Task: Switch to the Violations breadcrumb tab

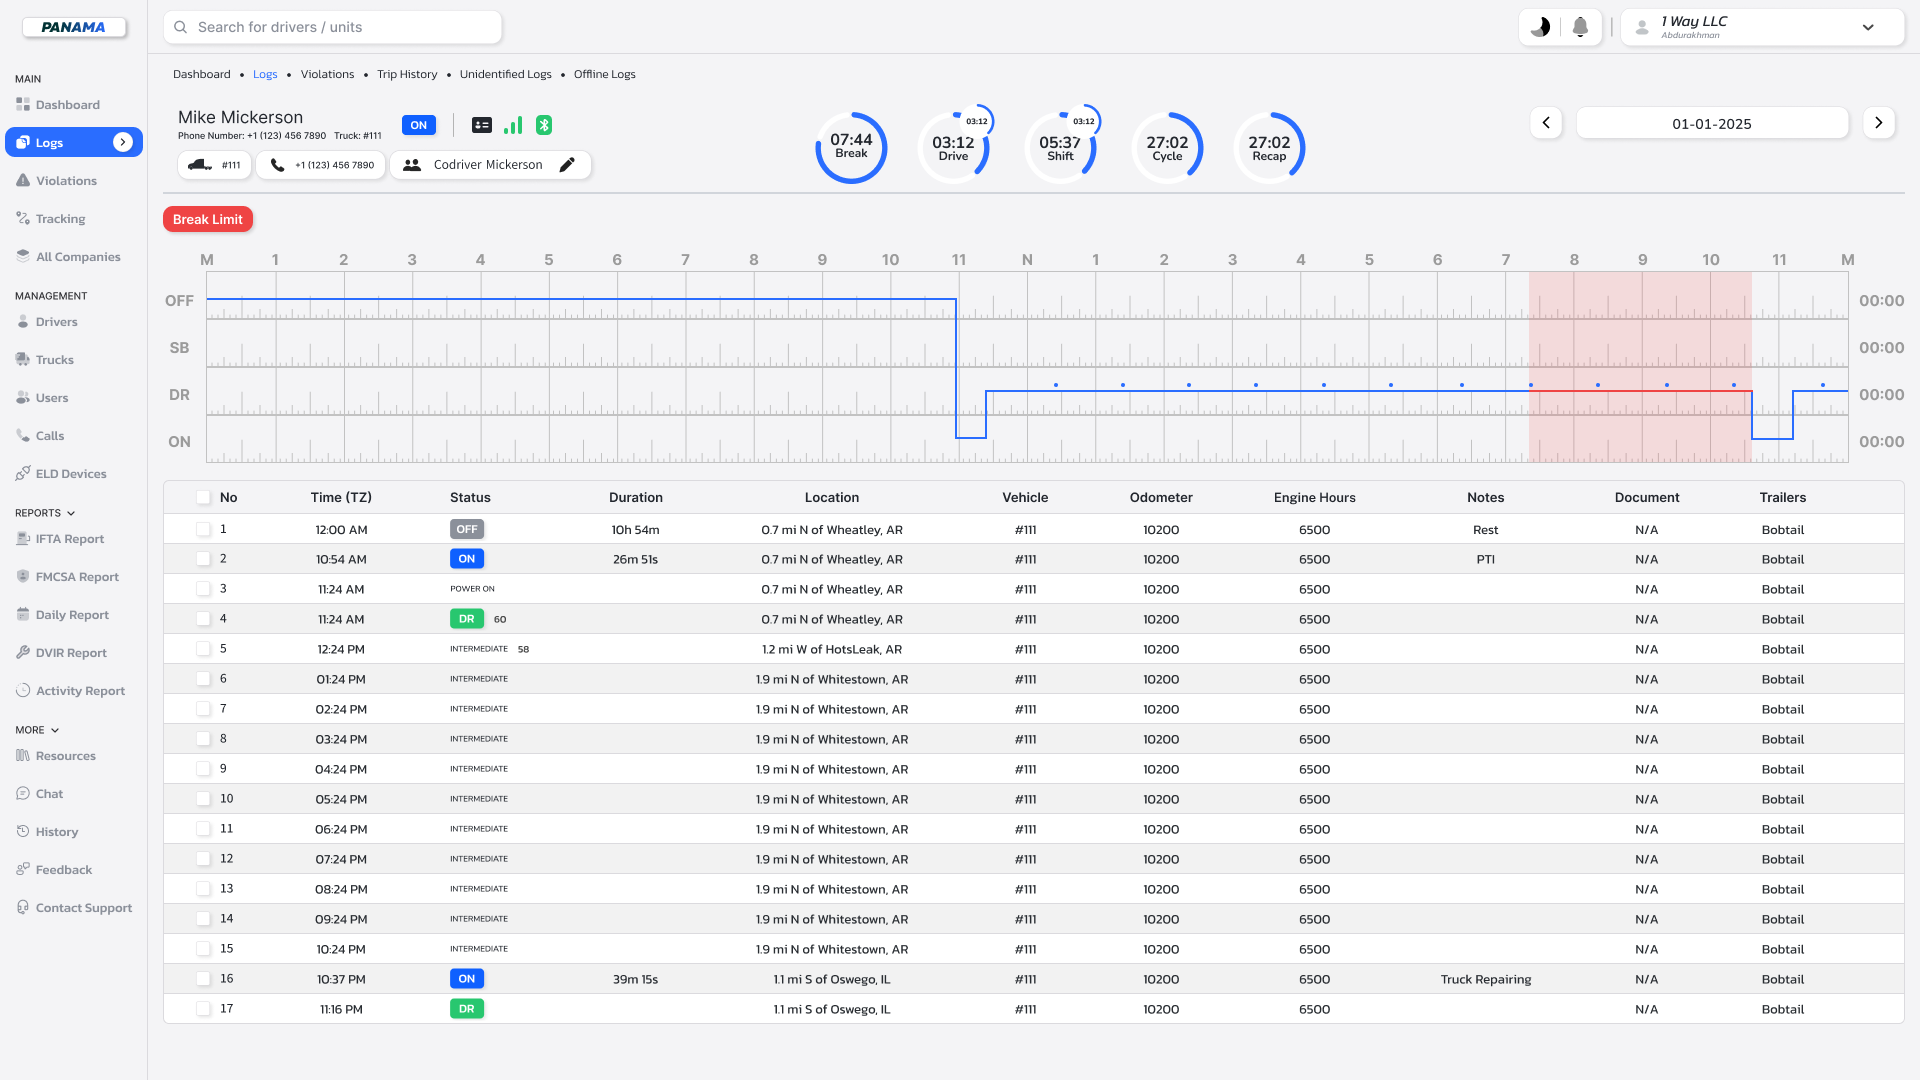Action: click(327, 74)
